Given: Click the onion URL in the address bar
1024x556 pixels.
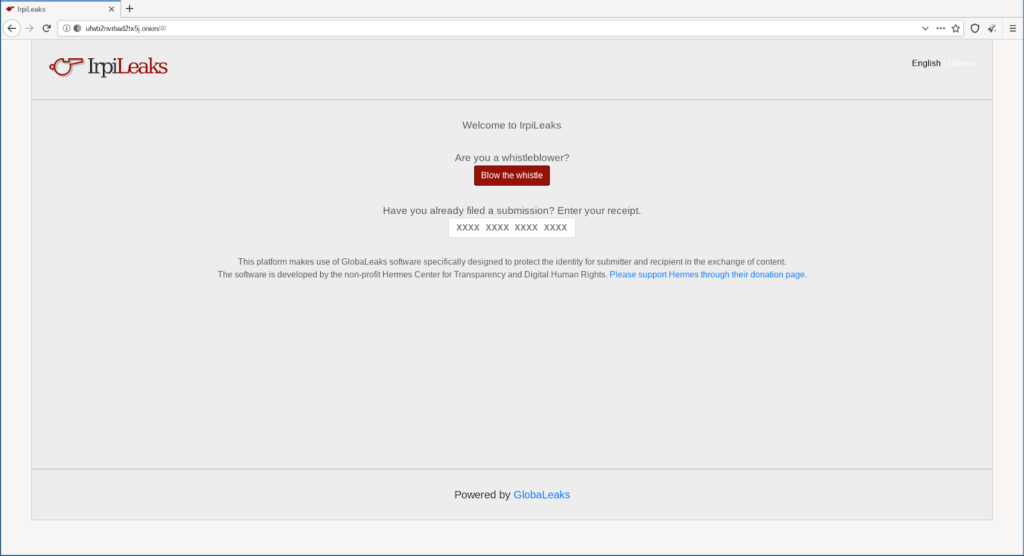Looking at the screenshot, I should 125,28.
